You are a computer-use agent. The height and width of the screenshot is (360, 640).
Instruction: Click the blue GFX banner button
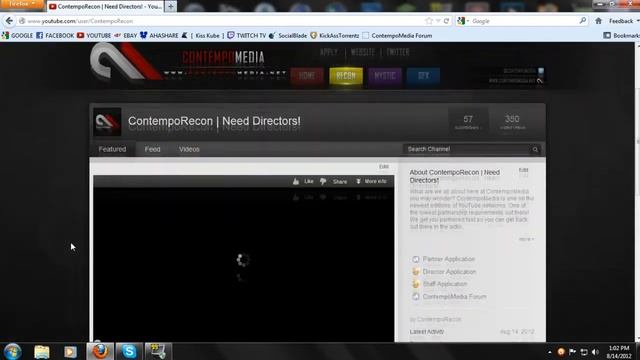[x=423, y=76]
